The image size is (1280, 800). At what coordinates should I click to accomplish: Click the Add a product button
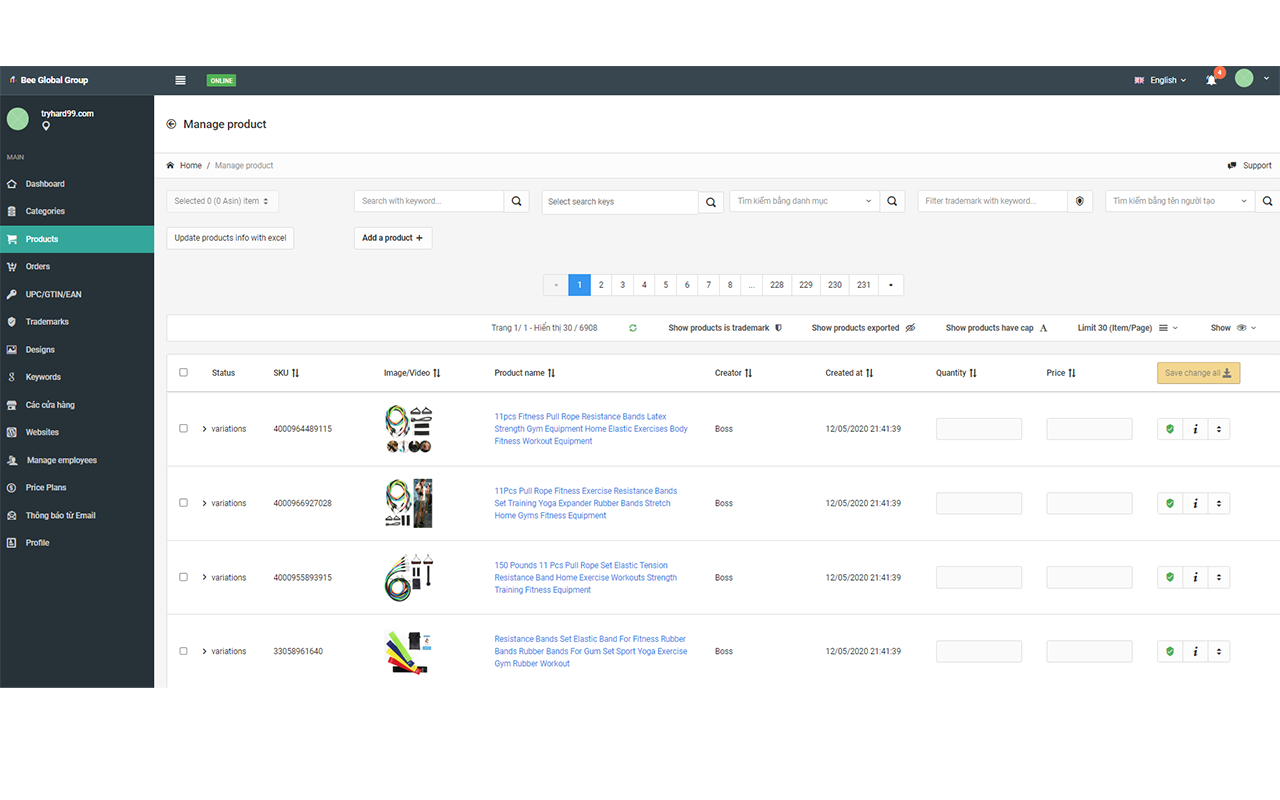pos(392,238)
